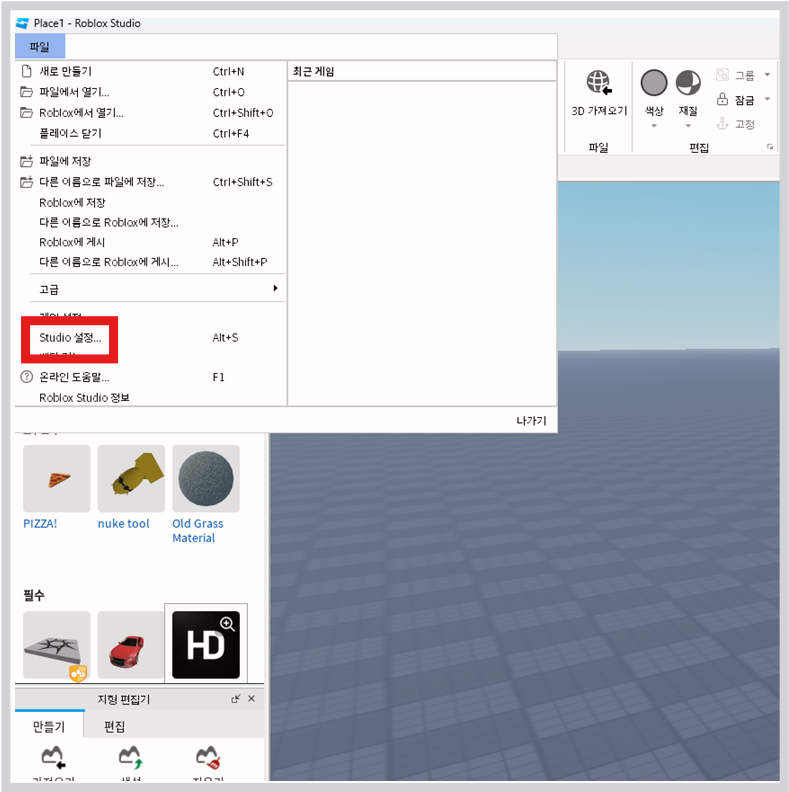Click the magnifier preview icon on HD thumbnail
This screenshot has width=789, height=792.
[x=228, y=624]
